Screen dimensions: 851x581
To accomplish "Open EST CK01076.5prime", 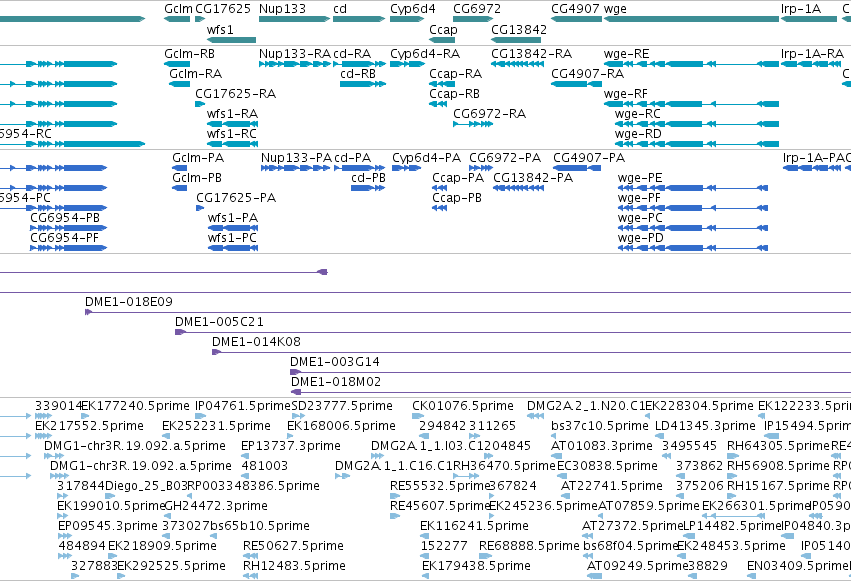I will click(x=462, y=406).
